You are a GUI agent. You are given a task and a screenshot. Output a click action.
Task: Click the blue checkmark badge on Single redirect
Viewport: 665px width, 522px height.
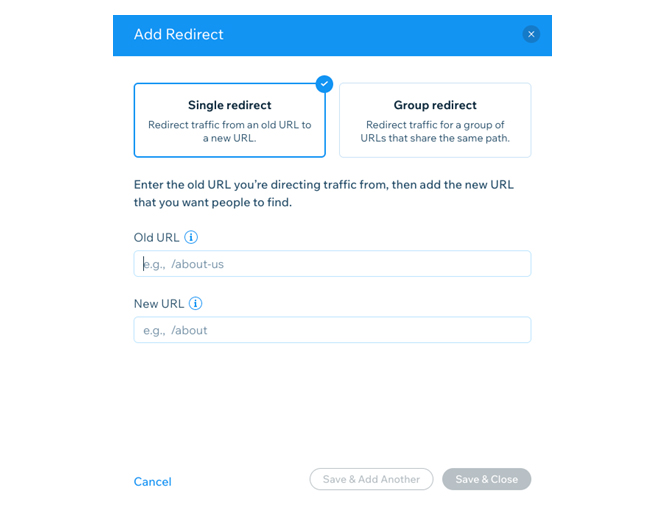click(x=324, y=84)
